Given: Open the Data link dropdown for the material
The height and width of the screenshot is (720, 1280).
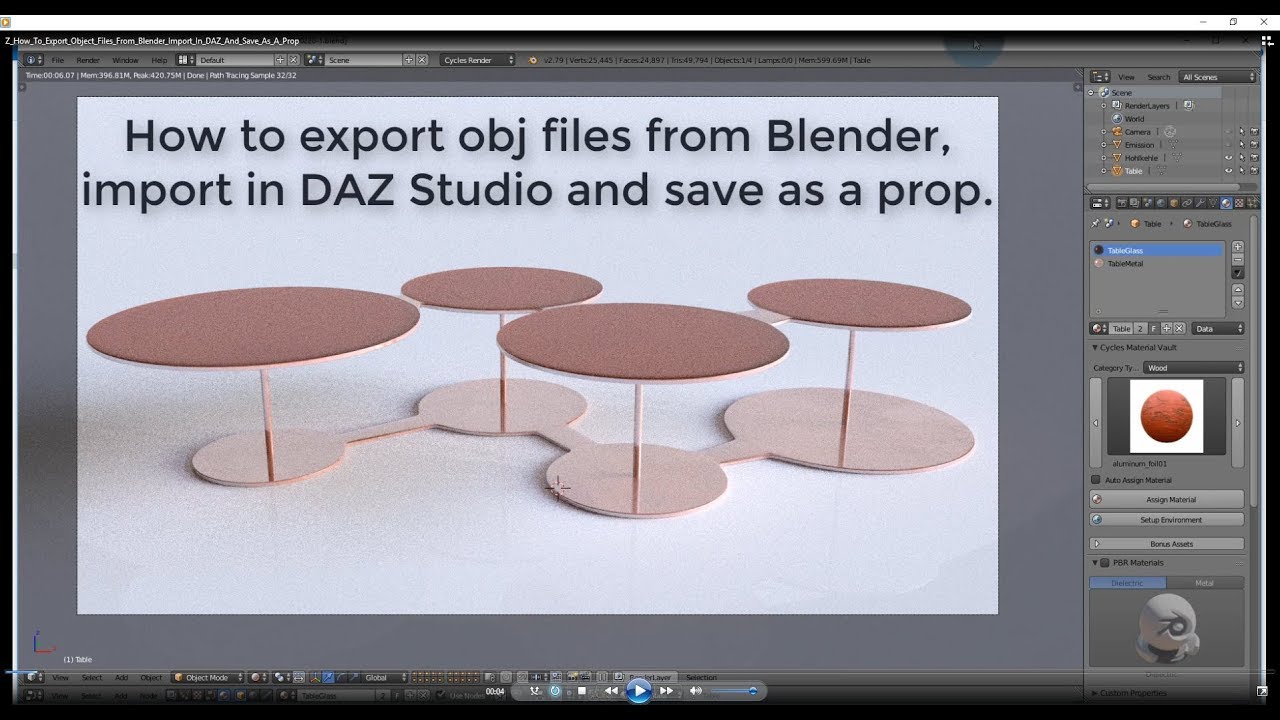Looking at the screenshot, I should pos(1218,328).
